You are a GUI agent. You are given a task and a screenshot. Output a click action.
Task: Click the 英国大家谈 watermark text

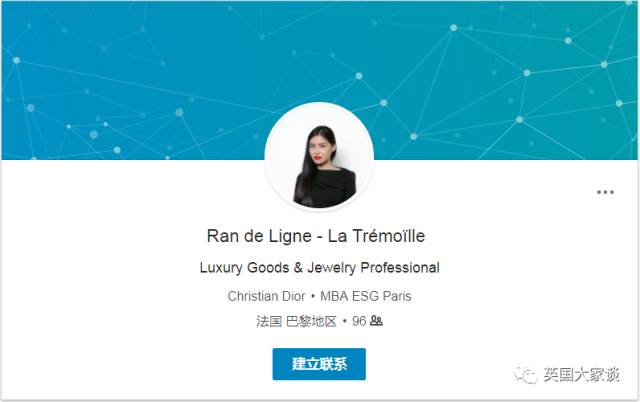(582, 374)
